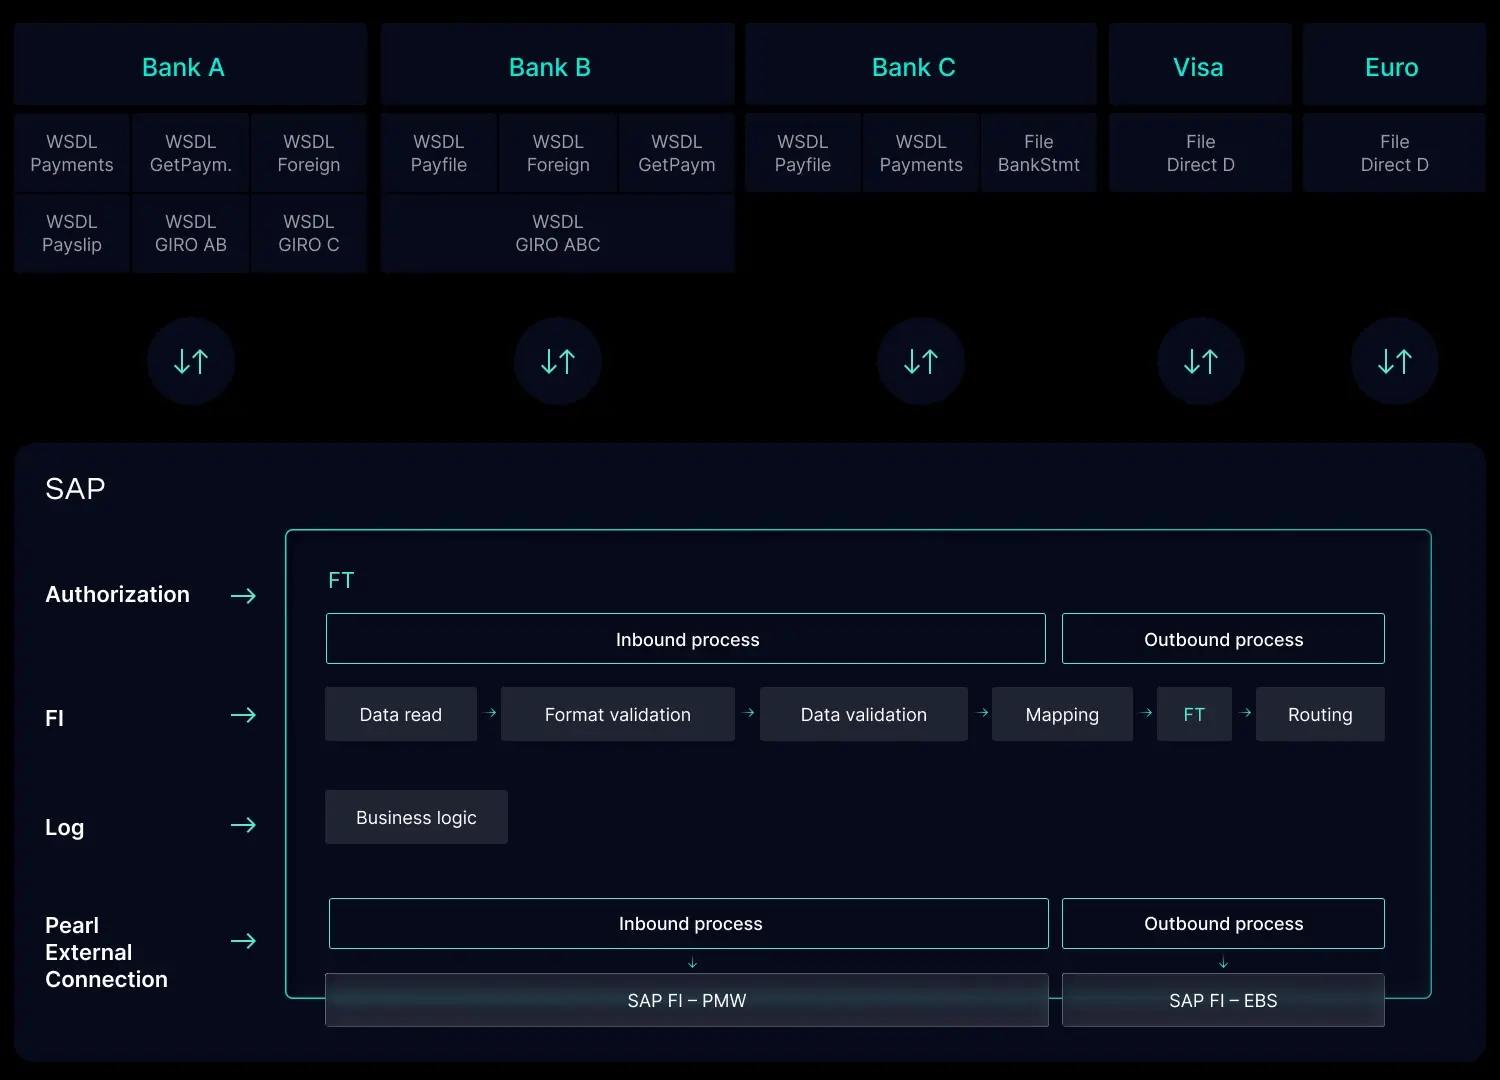Select the WSDL Payslip box

tap(72, 232)
